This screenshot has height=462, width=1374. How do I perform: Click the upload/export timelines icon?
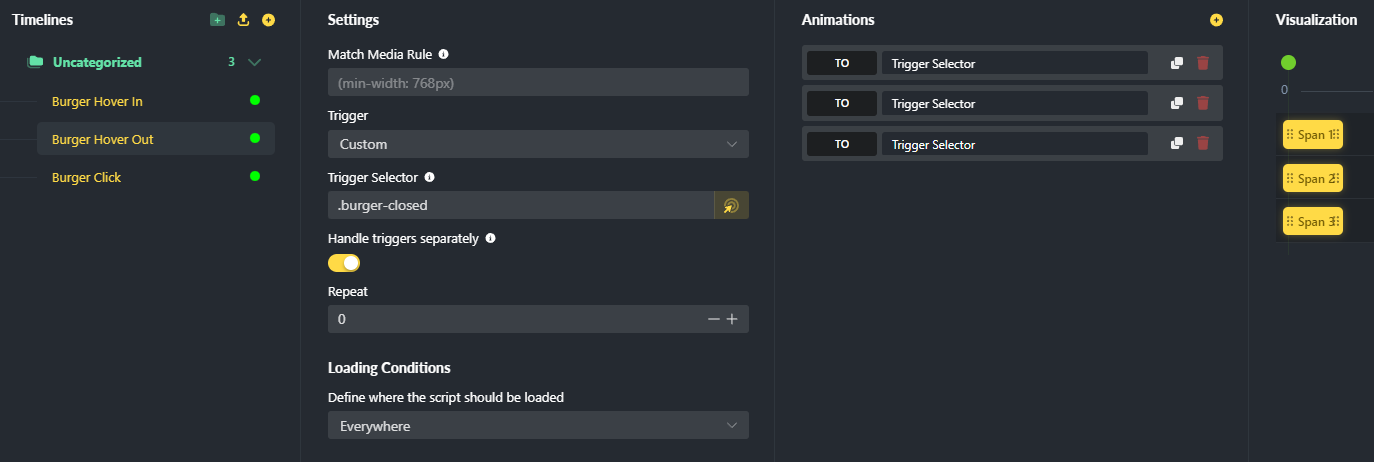pos(243,20)
